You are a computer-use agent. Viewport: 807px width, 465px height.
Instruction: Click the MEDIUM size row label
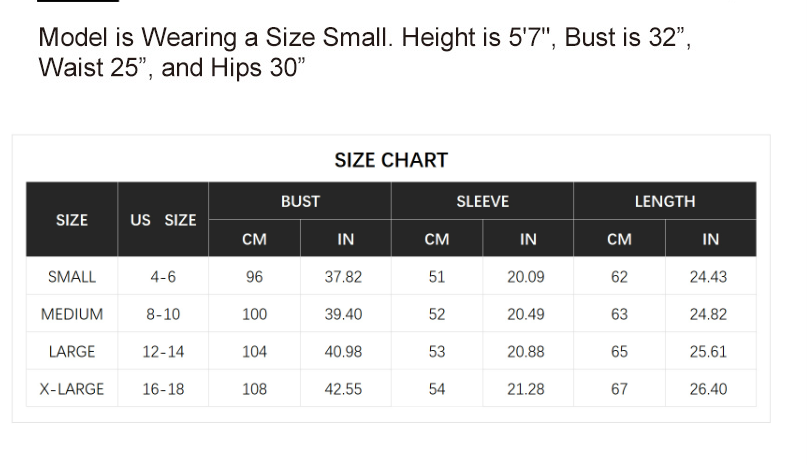coord(72,314)
